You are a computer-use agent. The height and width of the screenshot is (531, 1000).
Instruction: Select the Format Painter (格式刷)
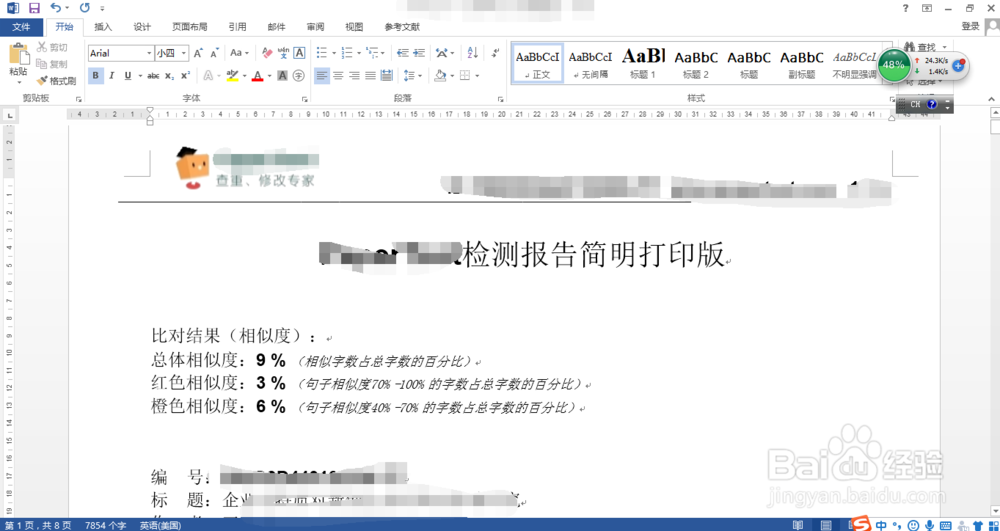point(56,81)
